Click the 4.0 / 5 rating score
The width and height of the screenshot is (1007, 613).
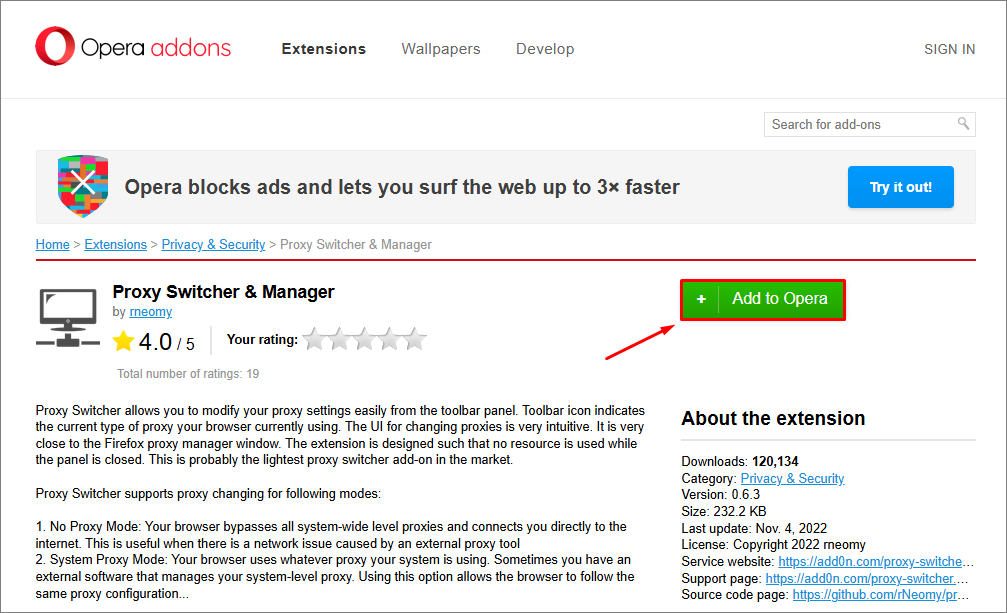point(166,342)
